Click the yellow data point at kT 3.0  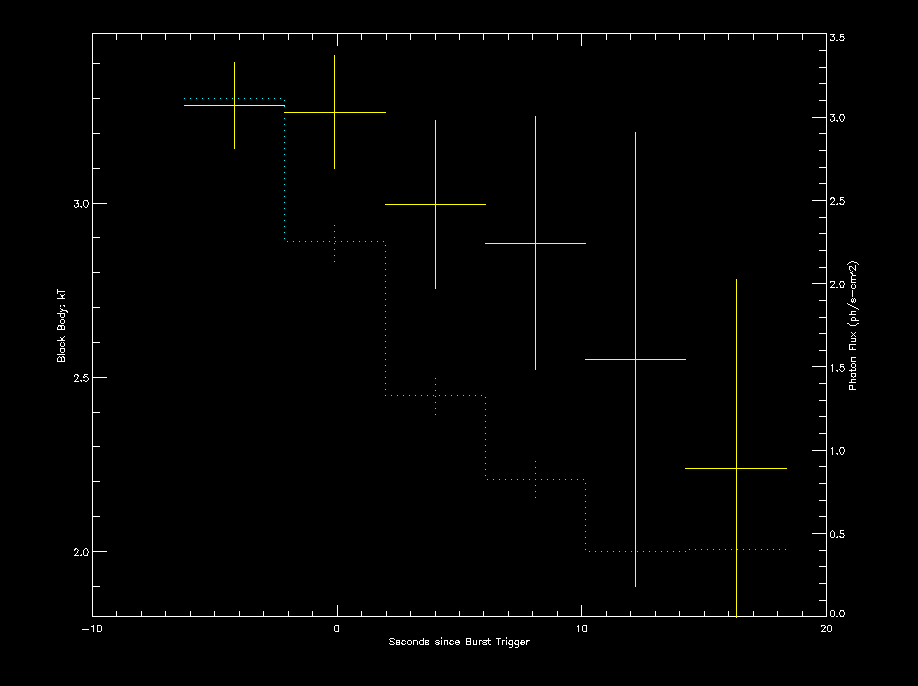(435, 204)
